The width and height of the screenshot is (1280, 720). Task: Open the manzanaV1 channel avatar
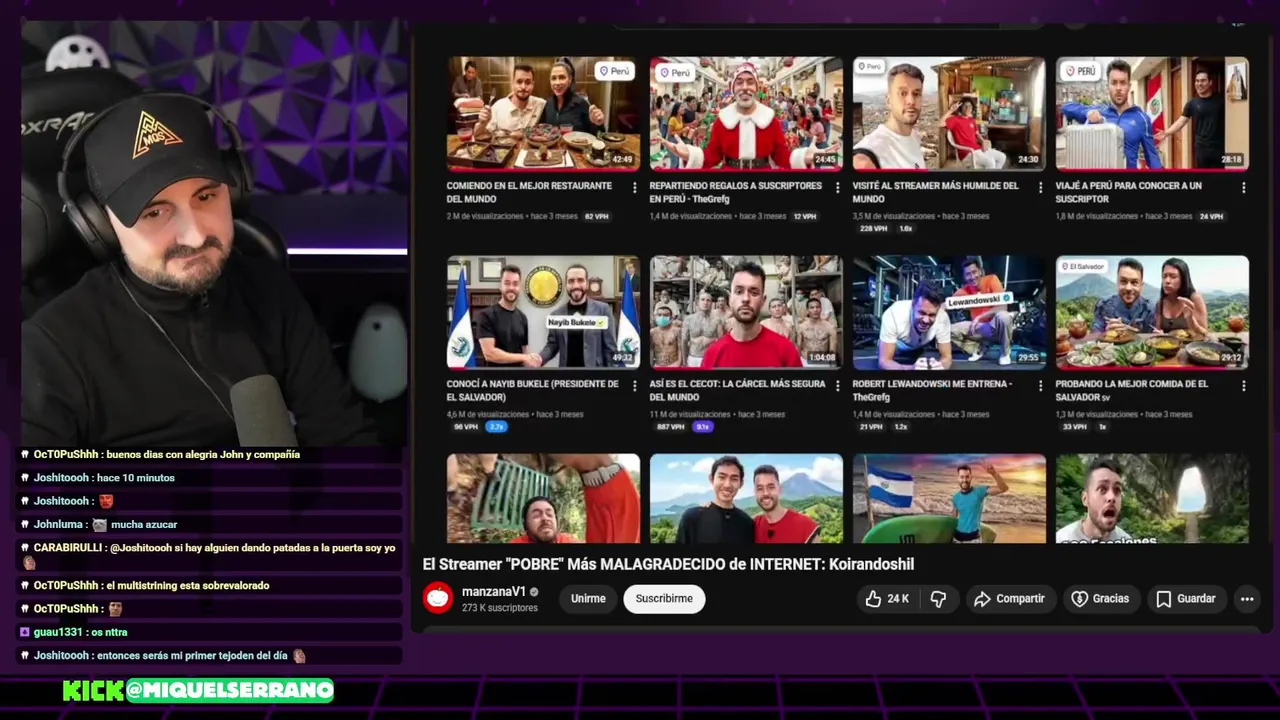click(x=438, y=598)
